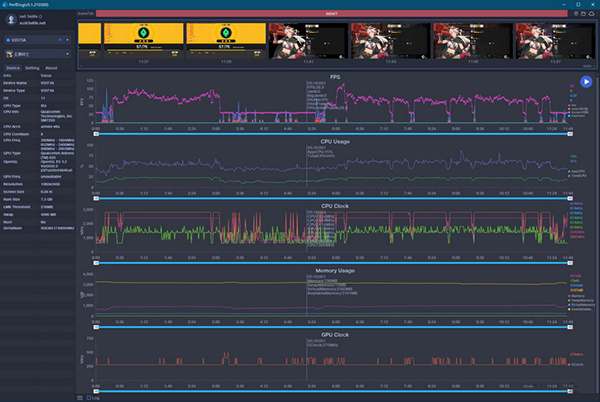Click the user avatar icon in sidebar
The height and width of the screenshot is (402, 600).
tap(9, 20)
